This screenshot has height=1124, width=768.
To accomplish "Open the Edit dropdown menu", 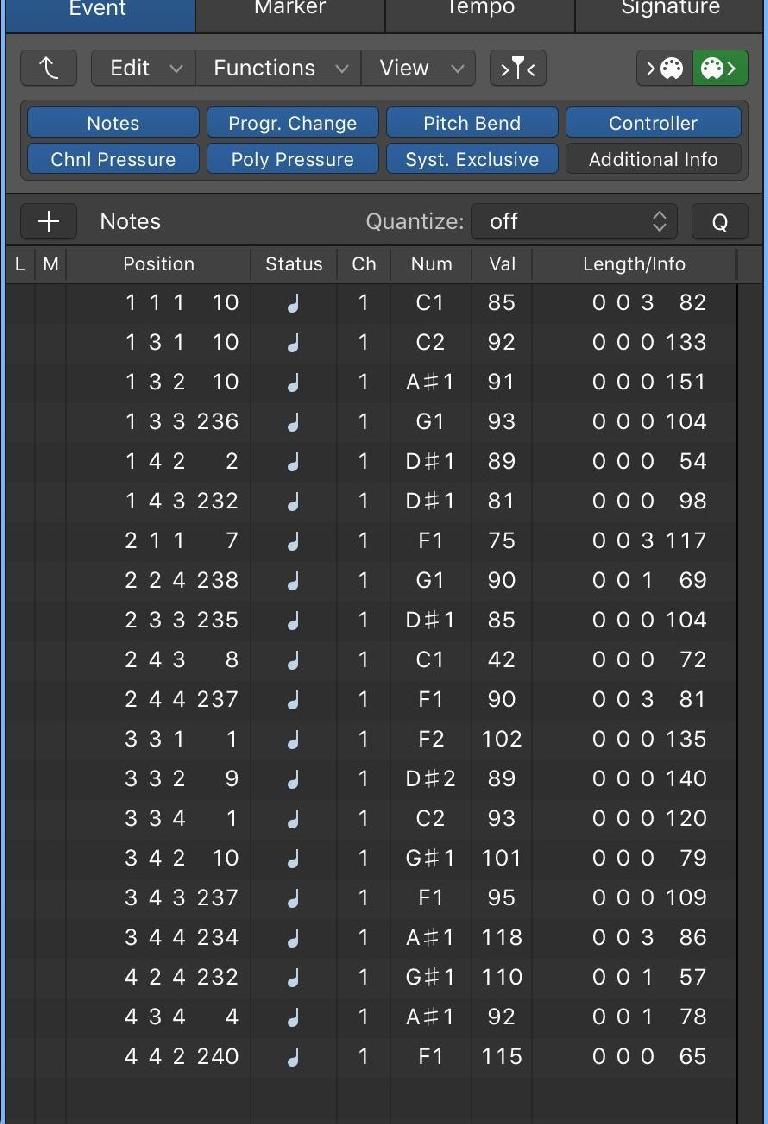I will (144, 68).
